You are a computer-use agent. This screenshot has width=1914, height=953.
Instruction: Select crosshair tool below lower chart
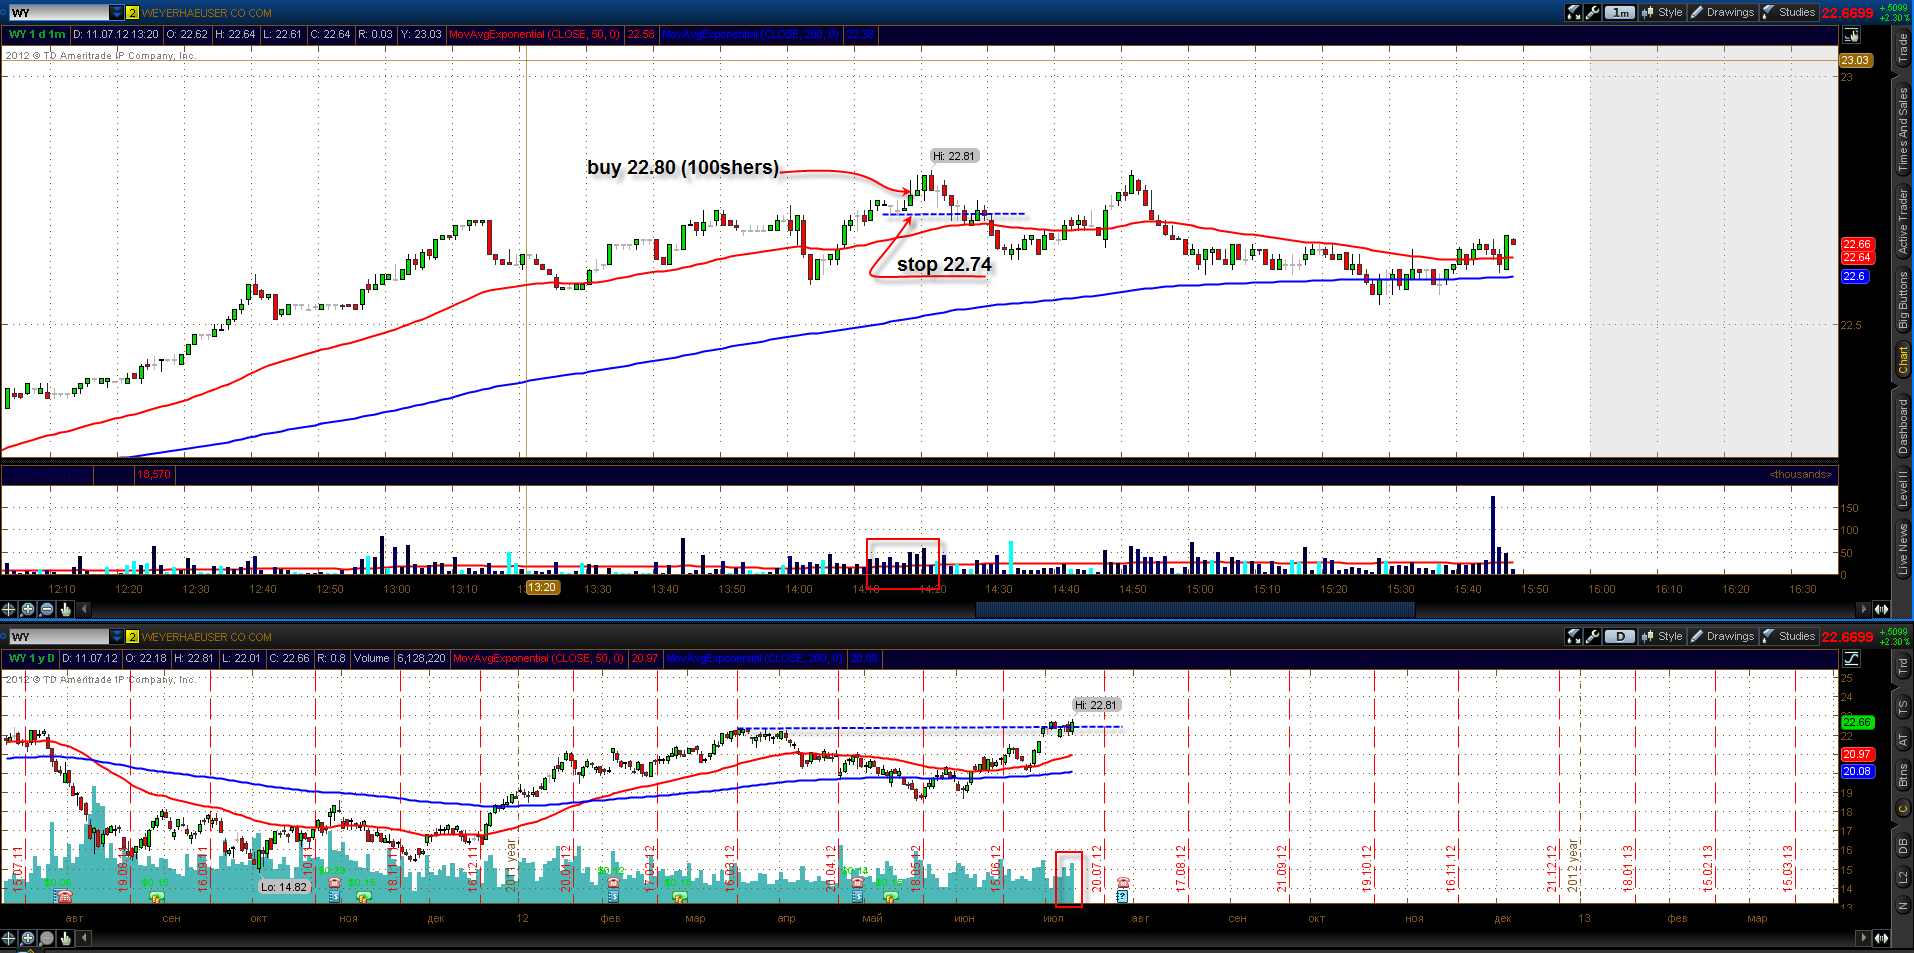point(9,938)
